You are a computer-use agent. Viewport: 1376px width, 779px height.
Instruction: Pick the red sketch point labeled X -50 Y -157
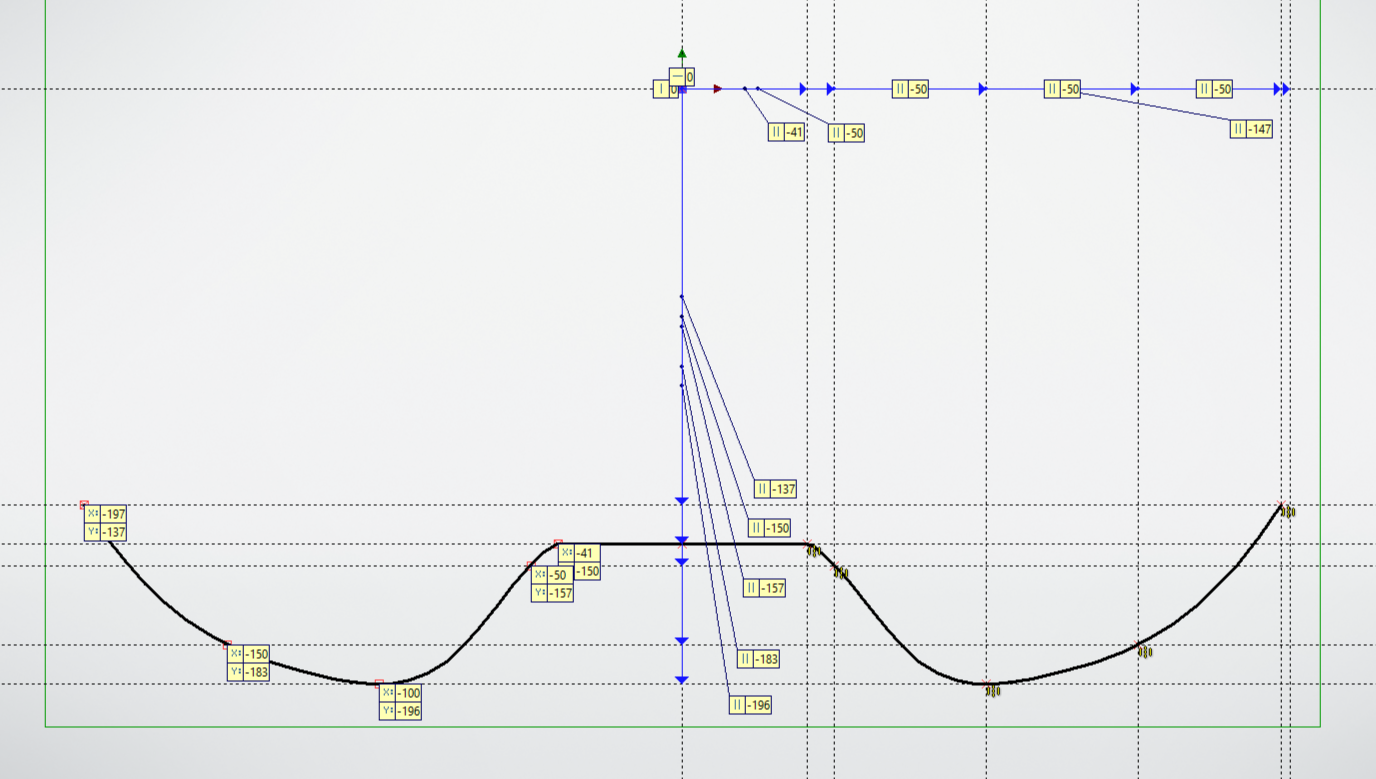pos(530,565)
